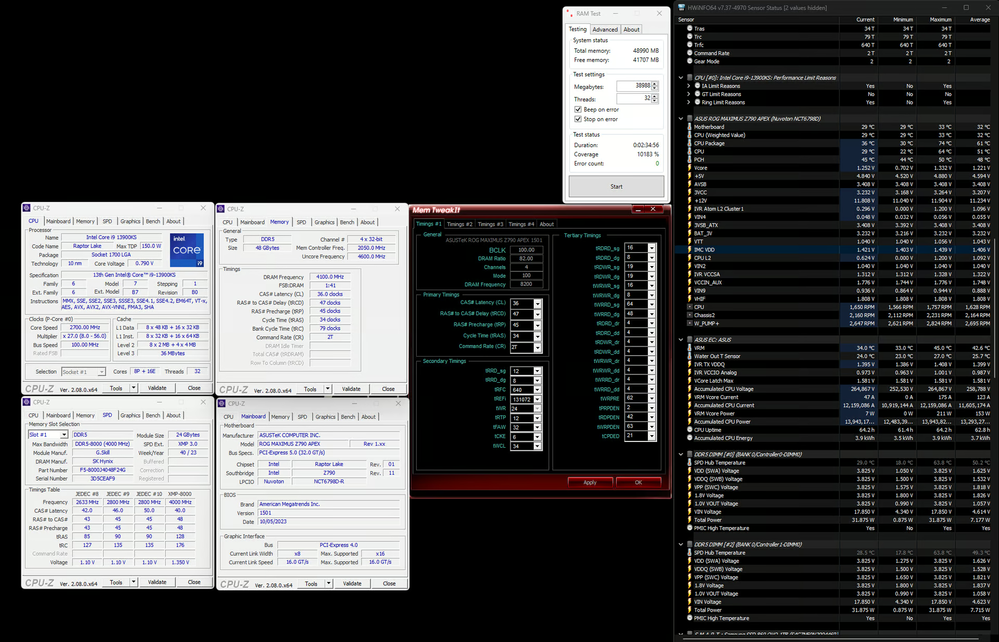Click the RAM Test title bar icon
Viewport: 999px width, 642px height.
[x=571, y=13]
